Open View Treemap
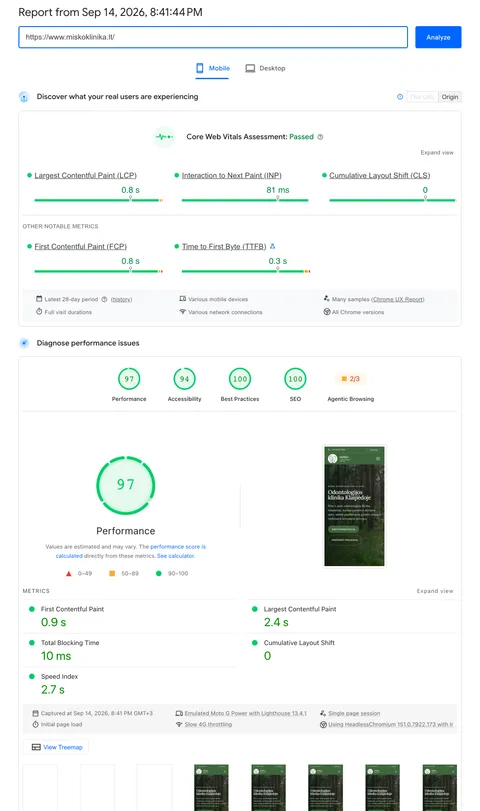Screen dimensions: 480x811 (56, 747)
